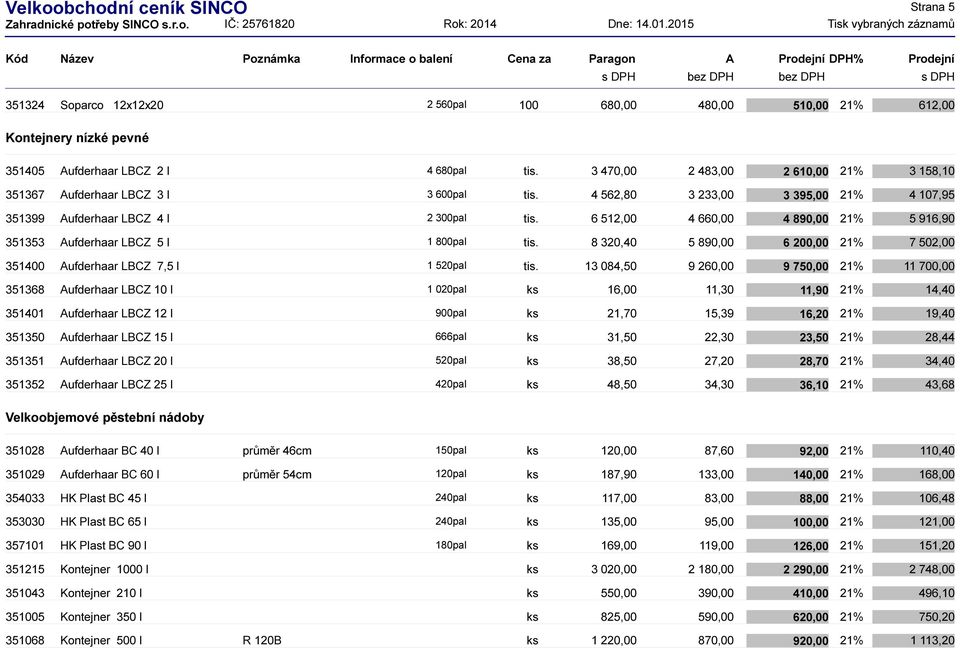The image size is (960, 648).
Task: Select code '351324' in Soparco row
Action: 25,105
